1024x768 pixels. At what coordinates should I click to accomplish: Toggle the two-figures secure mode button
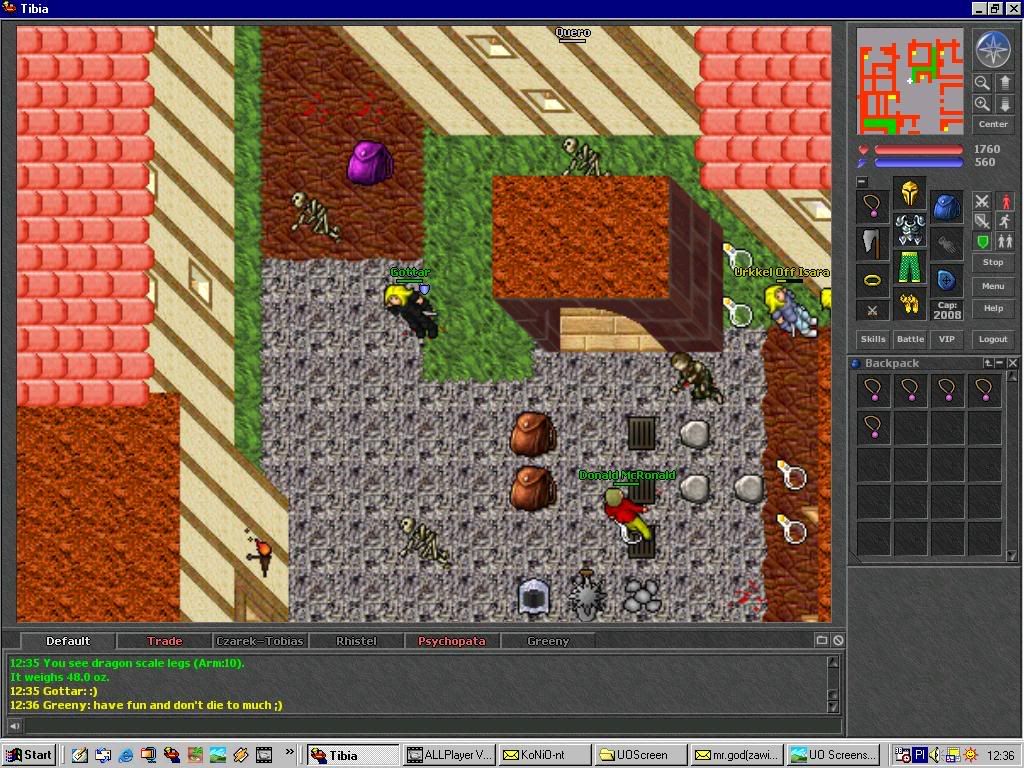(1005, 242)
